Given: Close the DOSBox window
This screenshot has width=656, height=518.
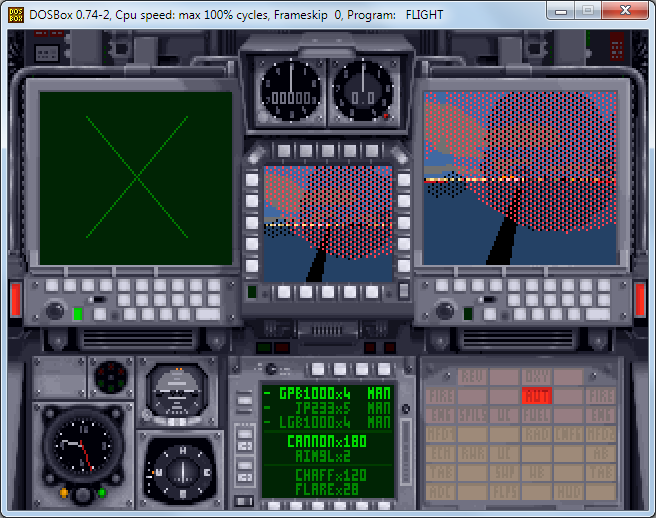Looking at the screenshot, I should coord(625,10).
